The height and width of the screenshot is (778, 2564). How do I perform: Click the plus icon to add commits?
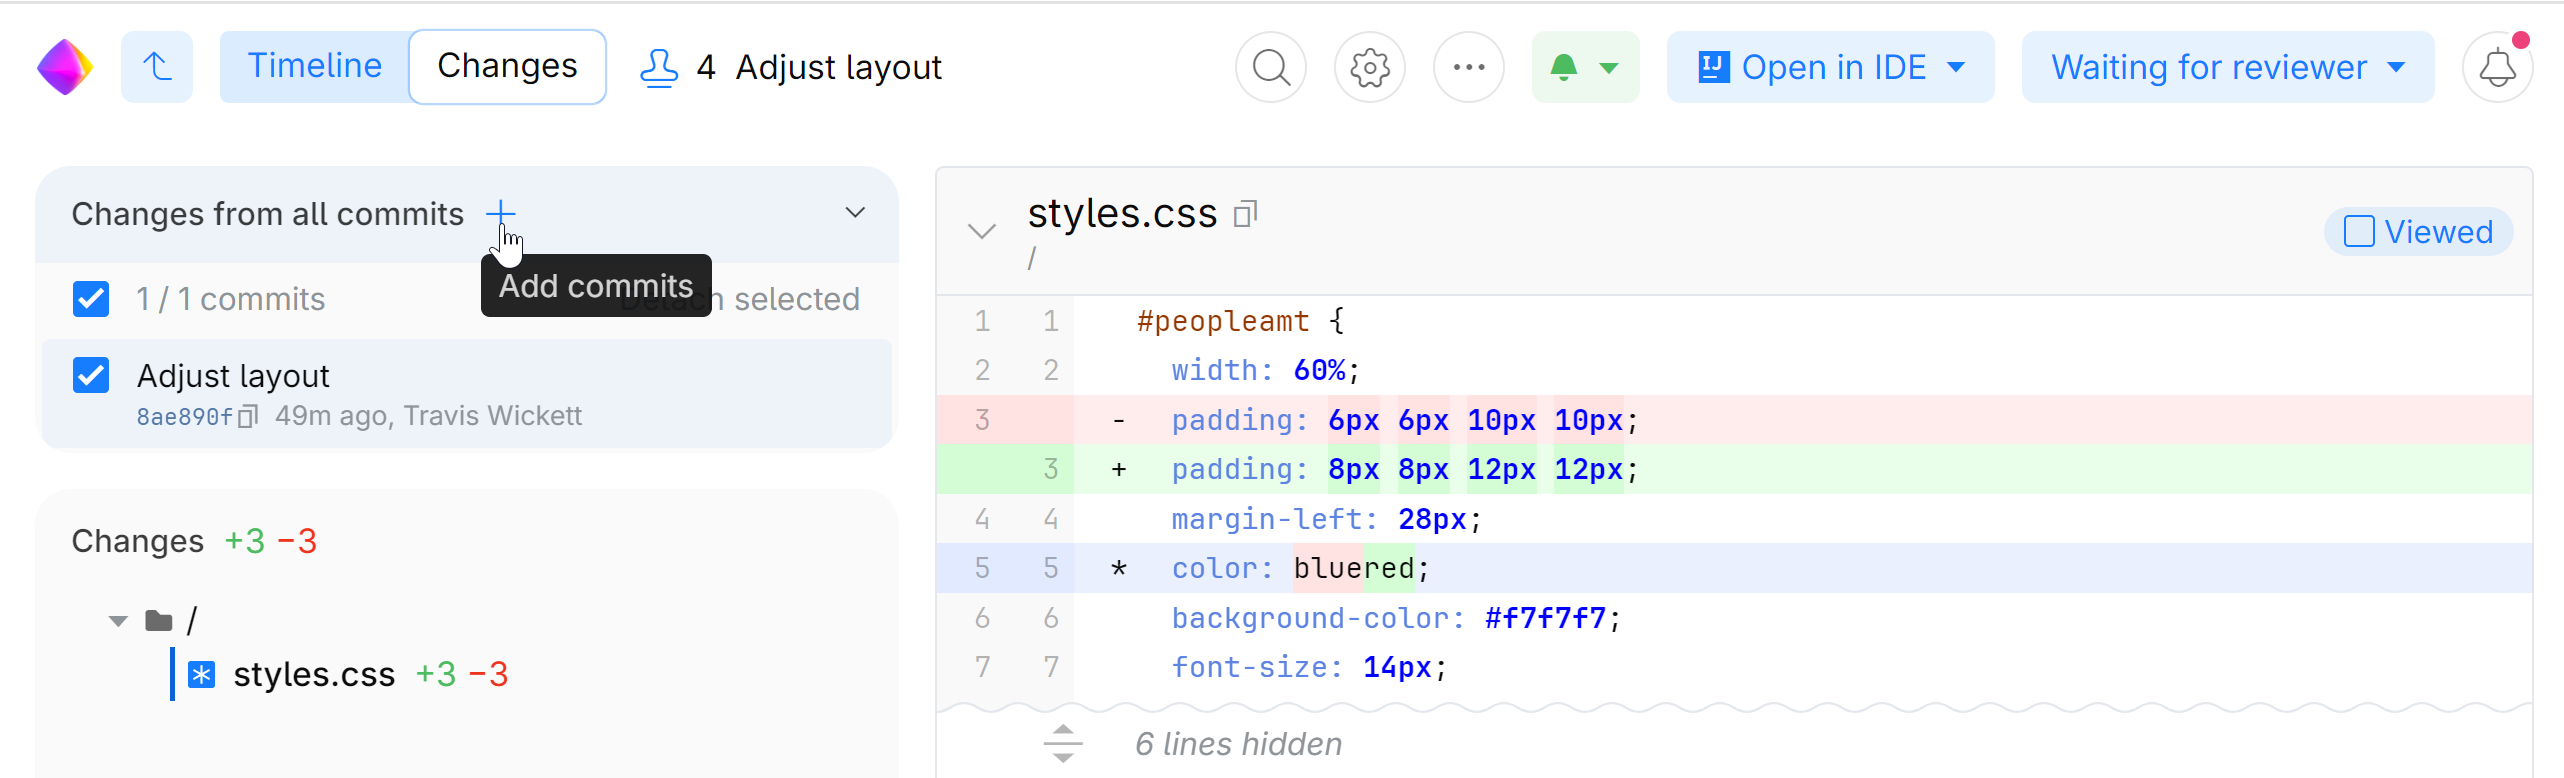pos(500,213)
